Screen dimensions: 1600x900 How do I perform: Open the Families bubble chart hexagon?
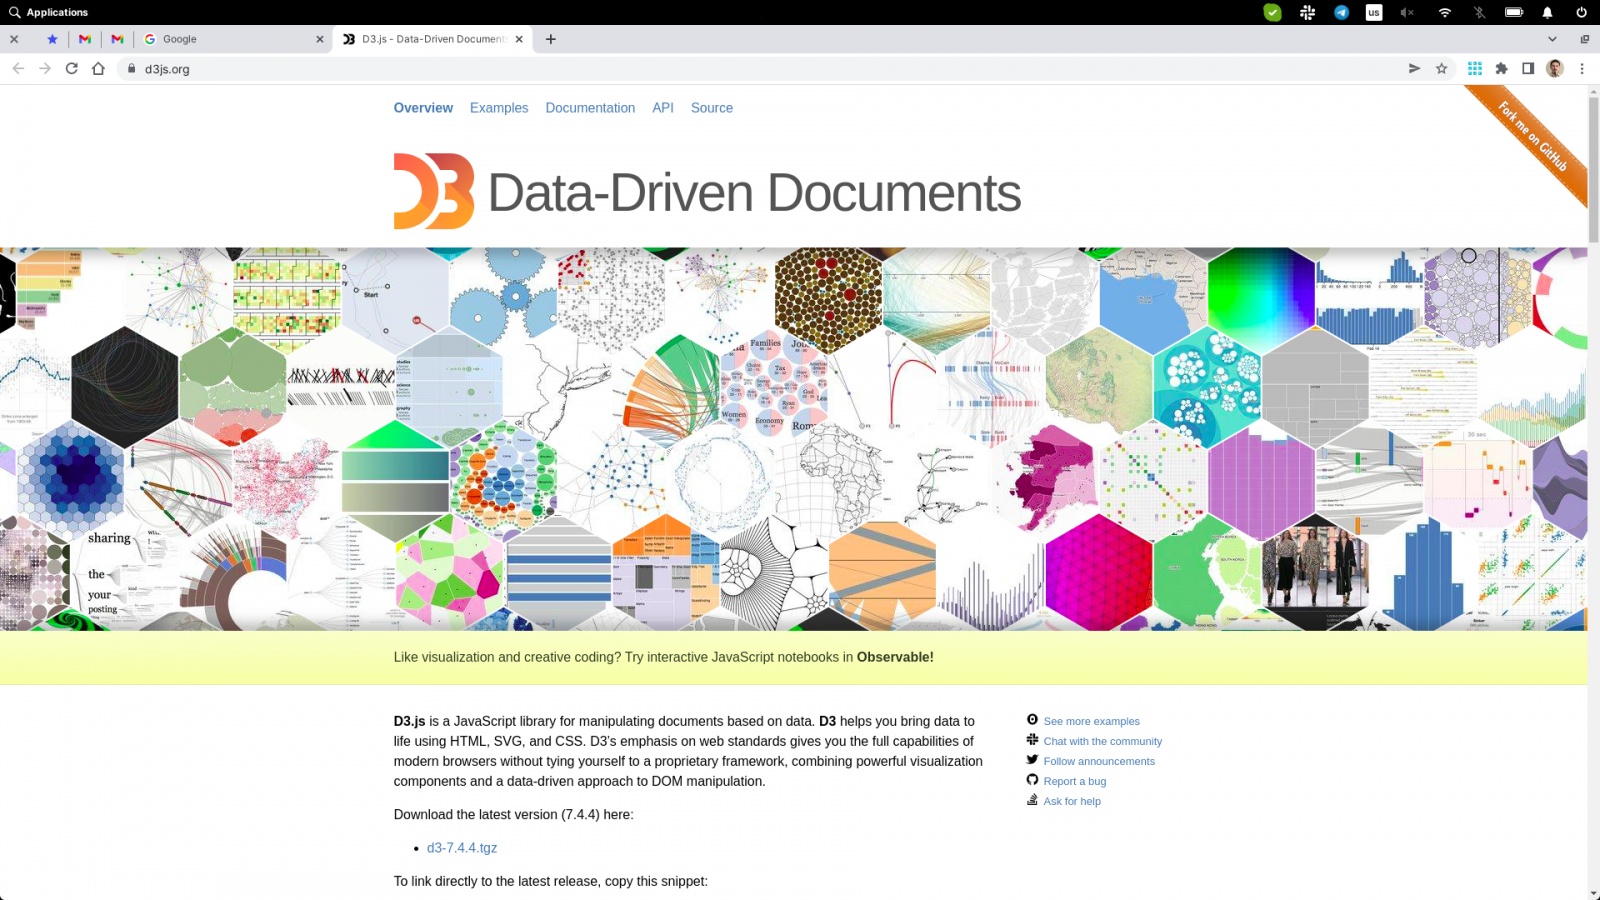point(775,388)
